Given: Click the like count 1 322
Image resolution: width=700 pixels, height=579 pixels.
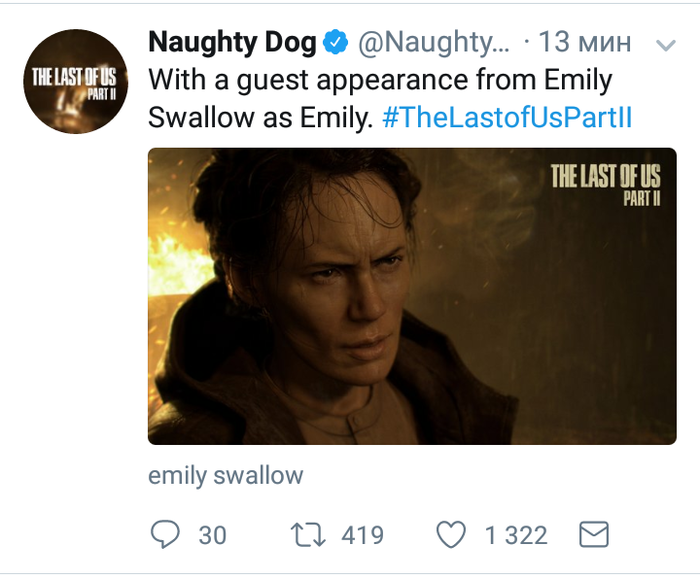Looking at the screenshot, I should 516,536.
